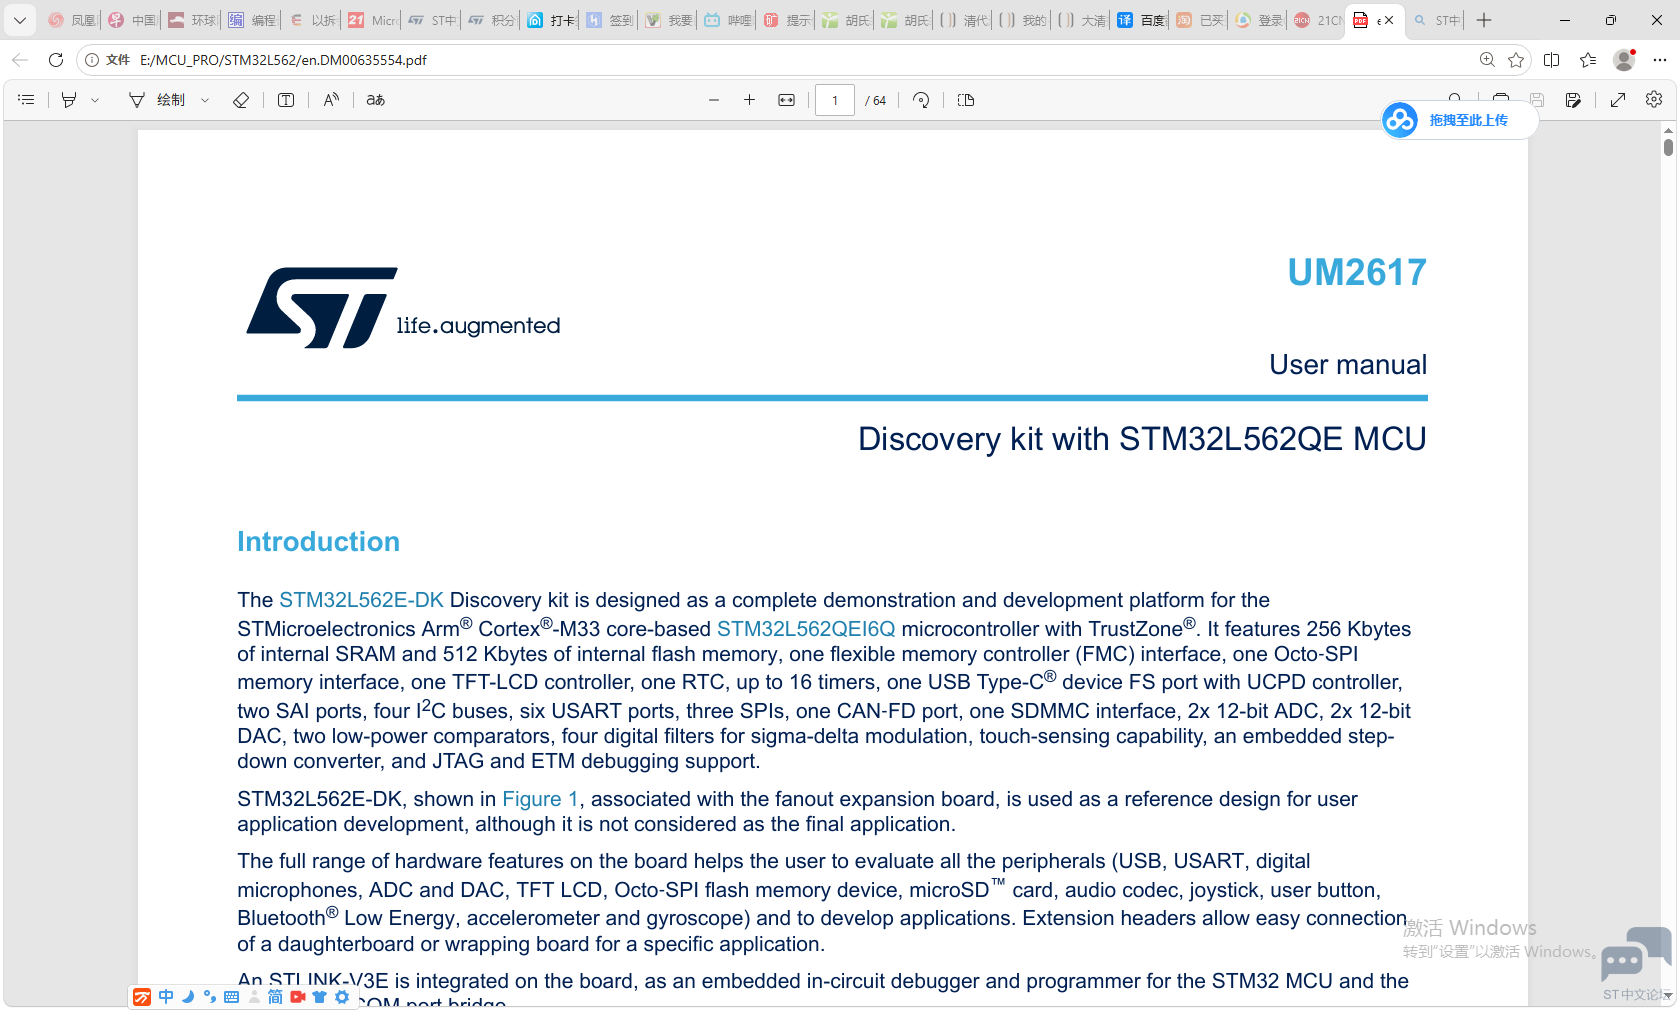
Task: Open the tab actions dropdown menu
Action: (20, 20)
